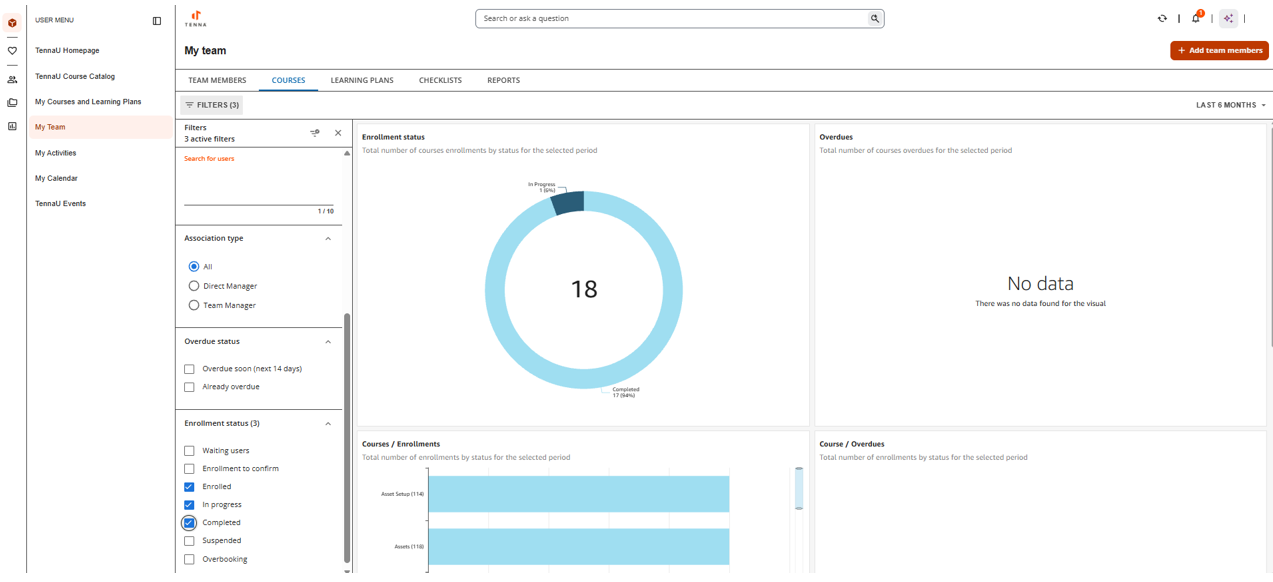Viewport: 1273px width, 582px height.
Task: Click the search or ask a question field
Action: 679,18
